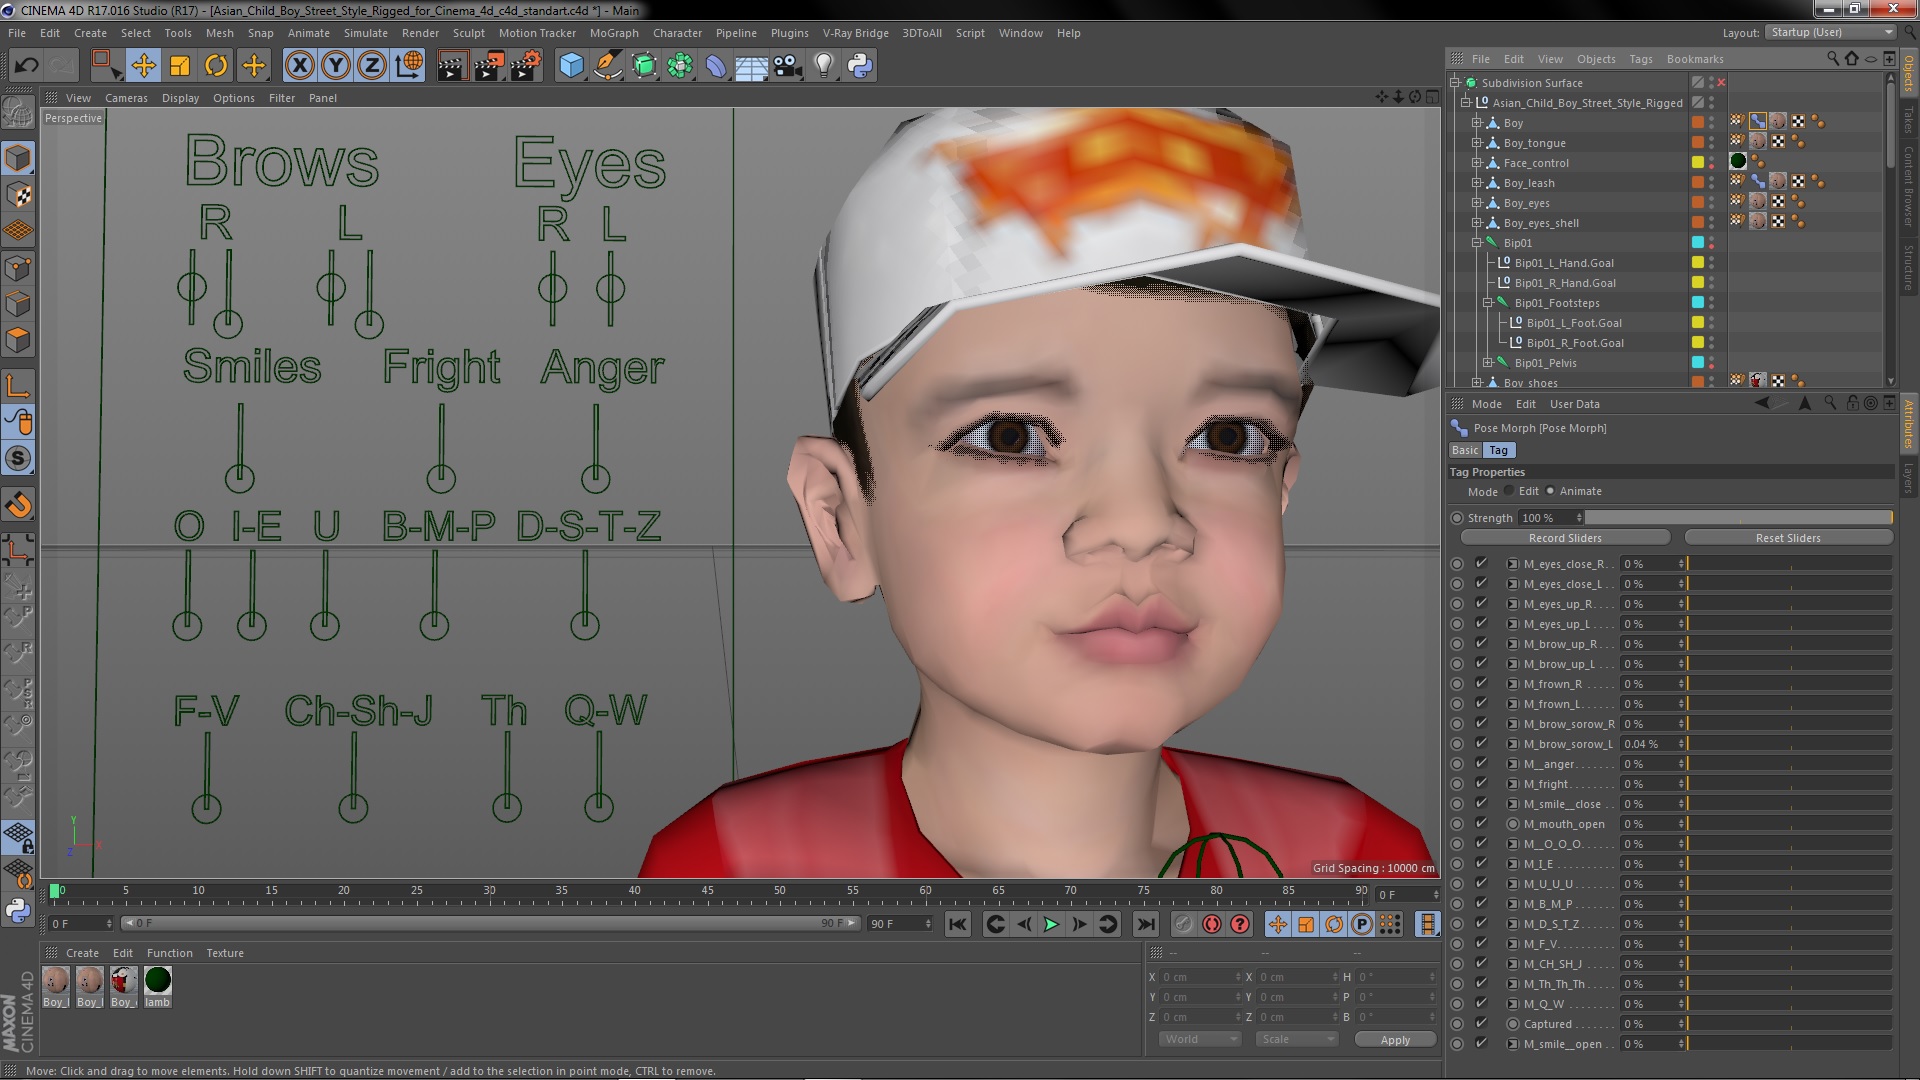The image size is (1920, 1080).
Task: Click the coordinate system icon
Action: point(409,66)
